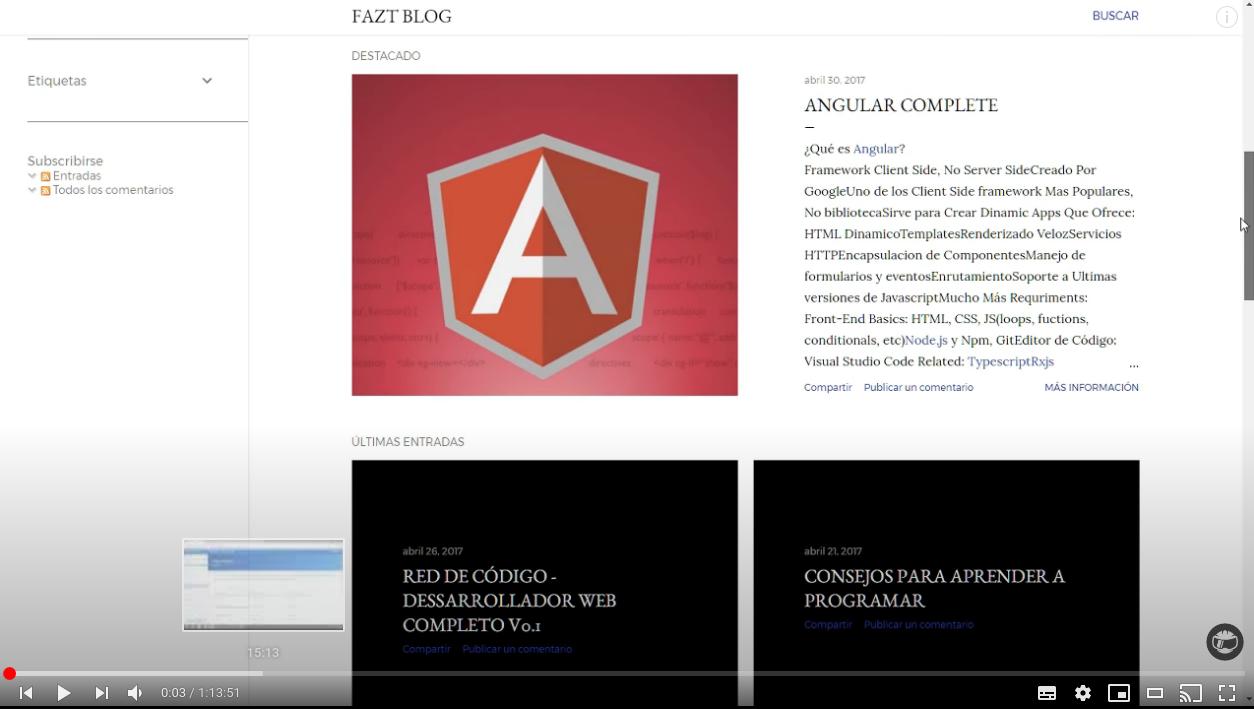The image size is (1254, 709).
Task: Click Publicar un comentario under Consejos post
Action: click(x=918, y=624)
